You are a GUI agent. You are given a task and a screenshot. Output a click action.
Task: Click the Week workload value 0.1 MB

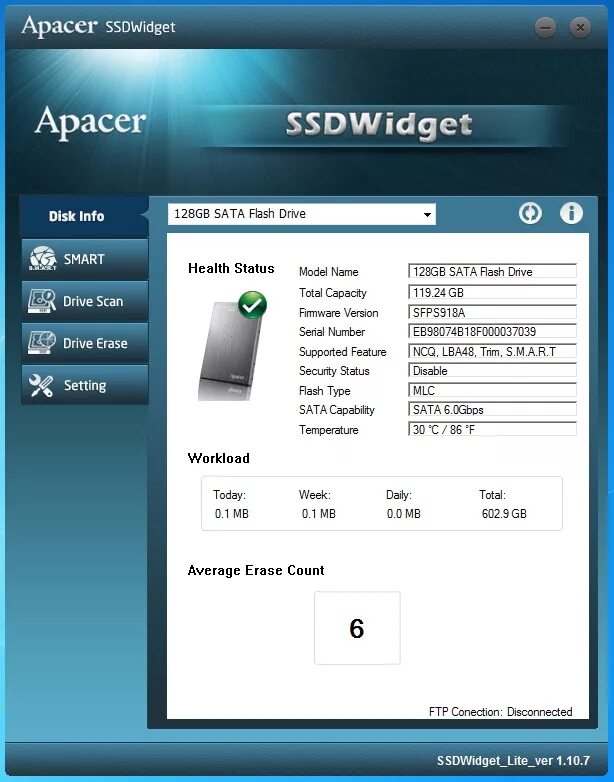pyautogui.click(x=319, y=514)
